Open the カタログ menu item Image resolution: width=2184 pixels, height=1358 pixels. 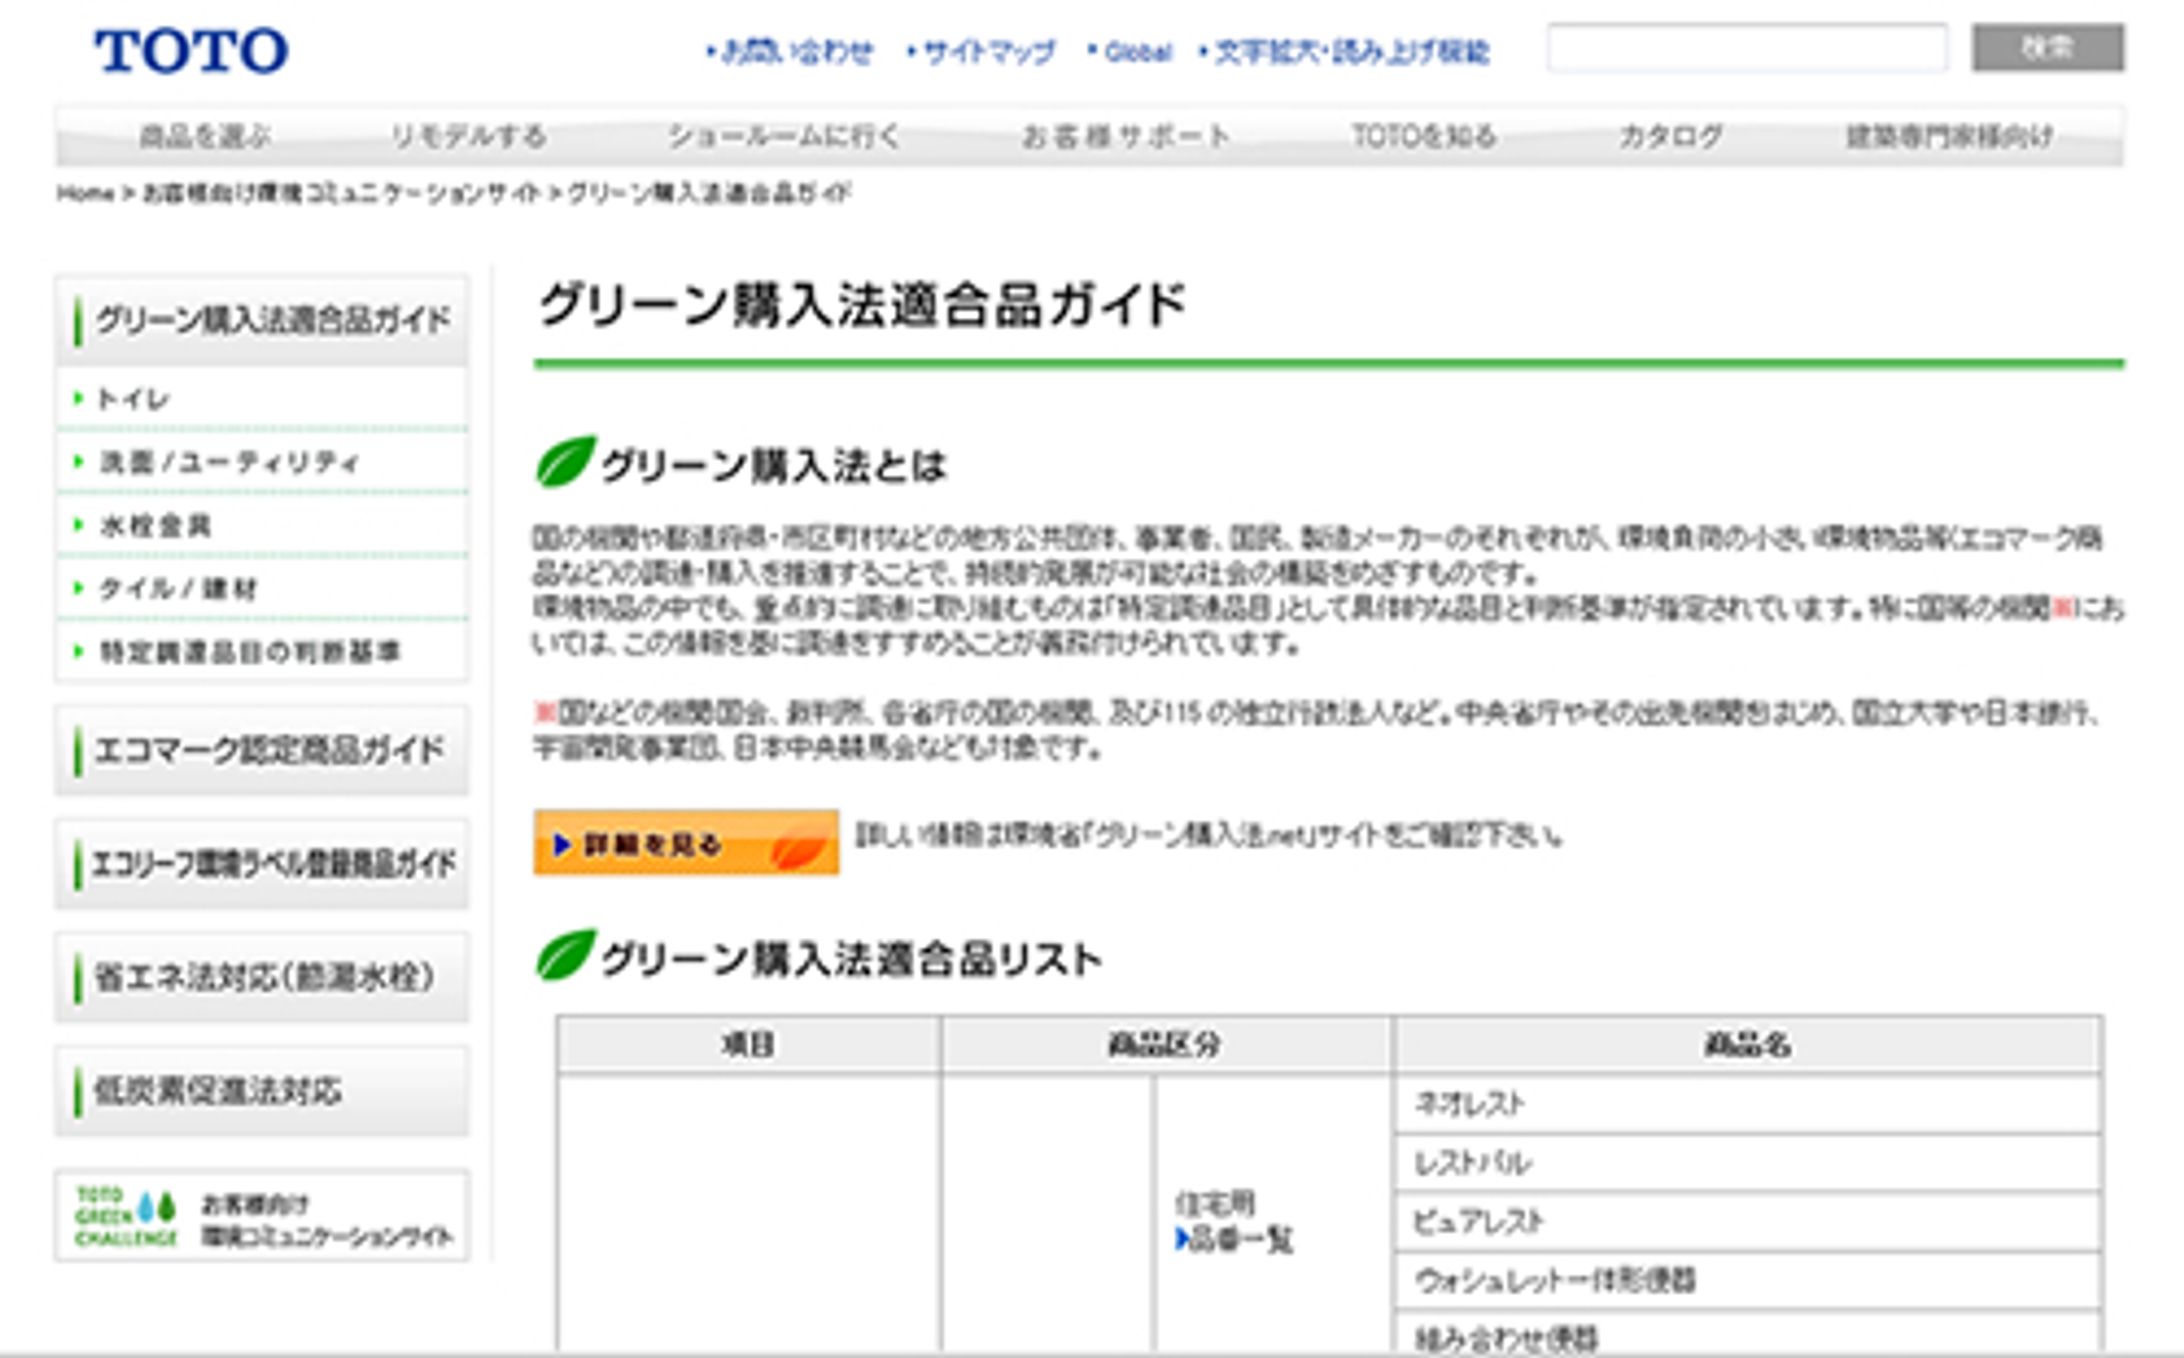(x=1670, y=136)
